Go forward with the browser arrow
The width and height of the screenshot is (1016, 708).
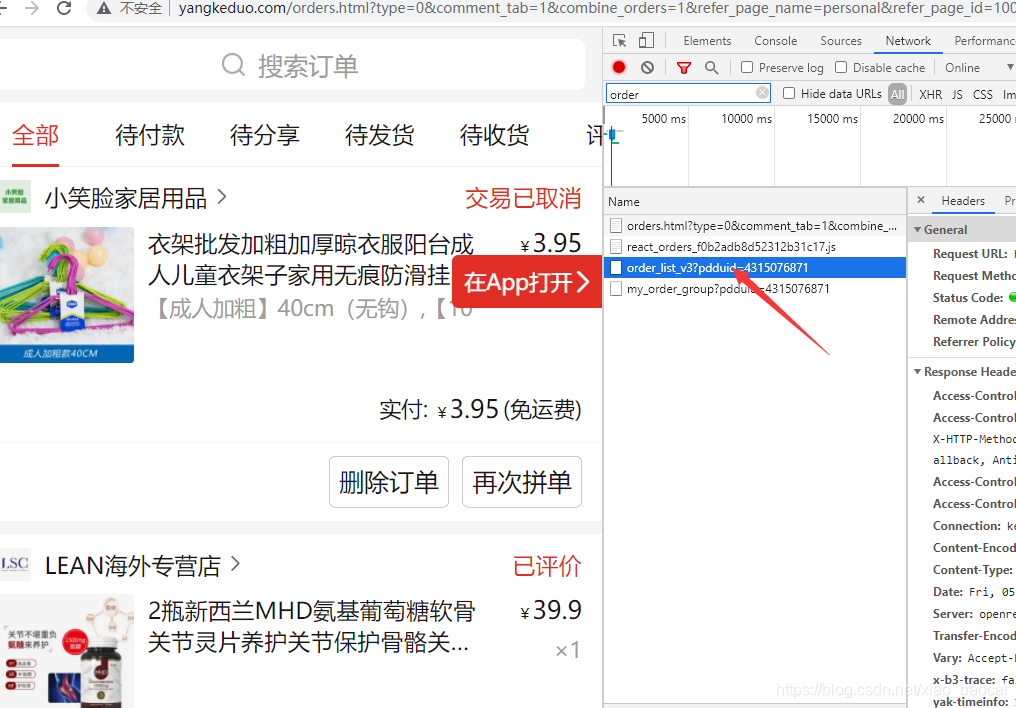(32, 8)
